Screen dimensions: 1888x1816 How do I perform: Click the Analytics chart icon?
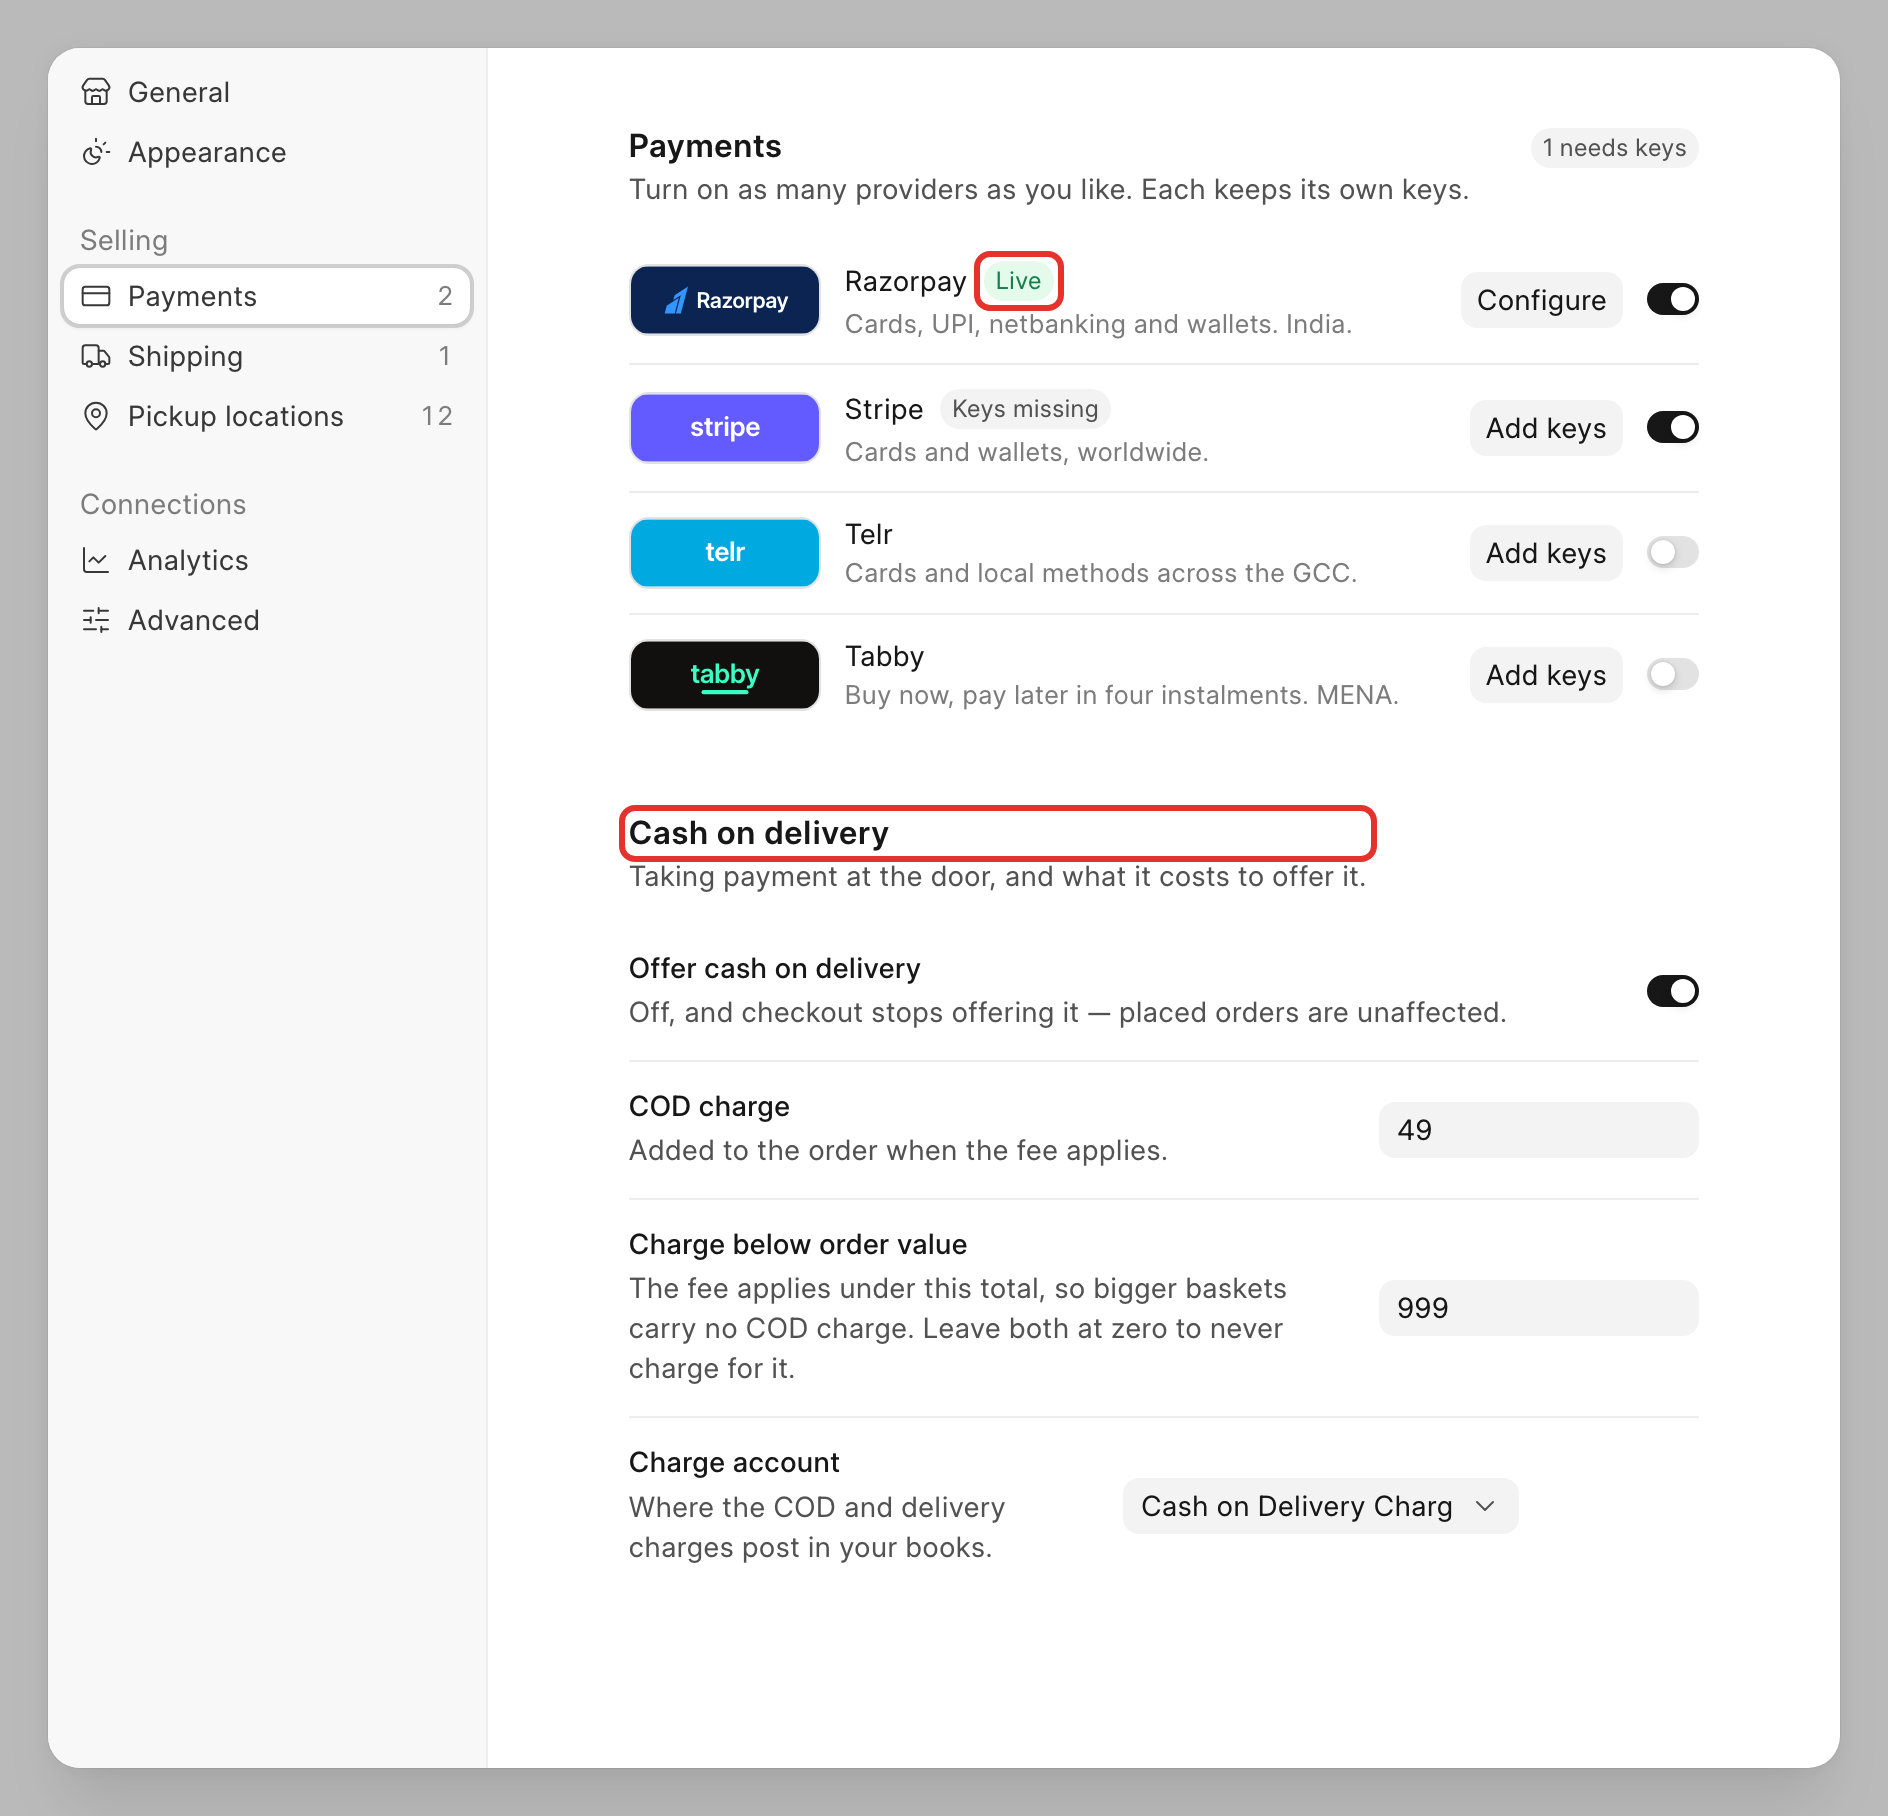96,560
